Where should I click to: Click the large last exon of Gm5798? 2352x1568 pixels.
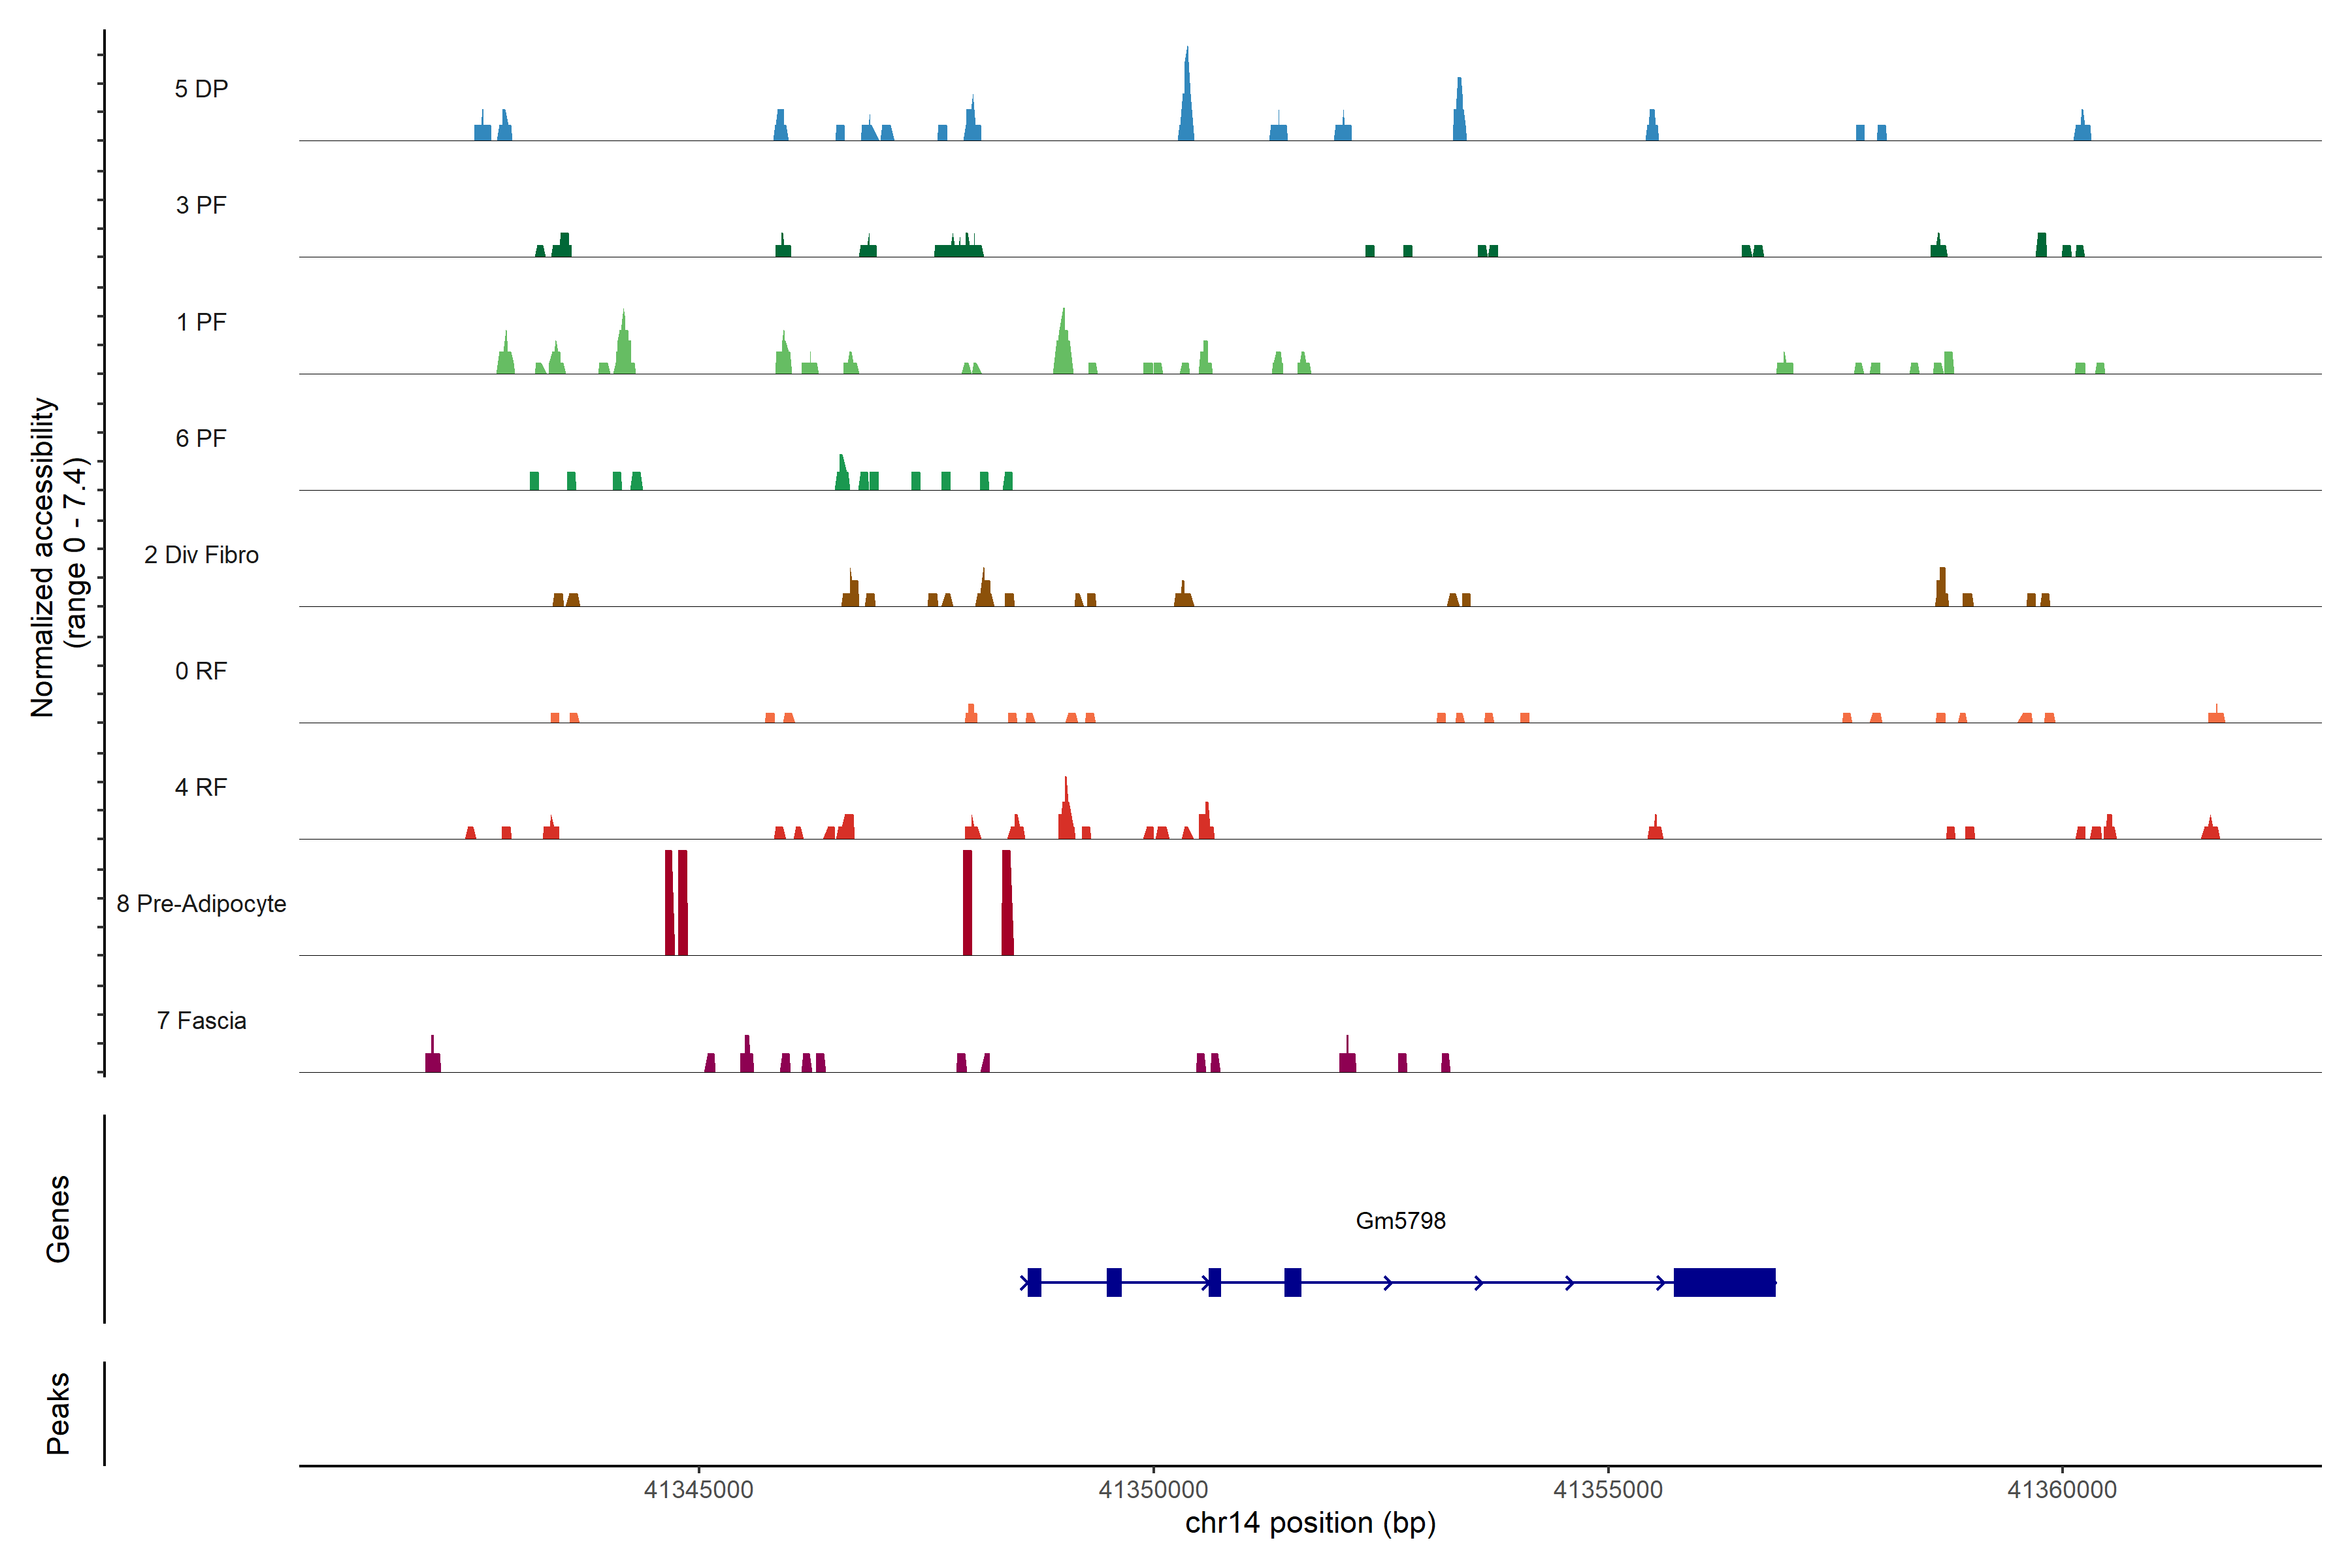coord(1724,1282)
